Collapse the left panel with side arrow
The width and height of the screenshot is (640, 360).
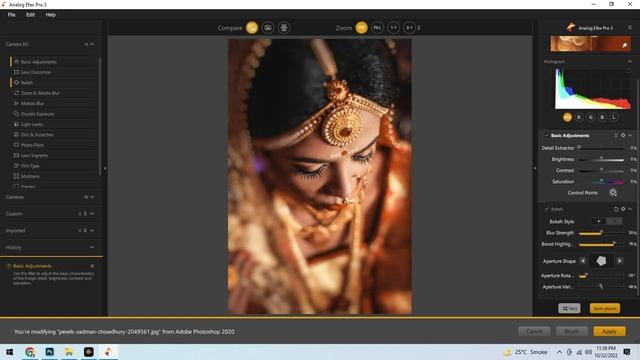(105, 168)
